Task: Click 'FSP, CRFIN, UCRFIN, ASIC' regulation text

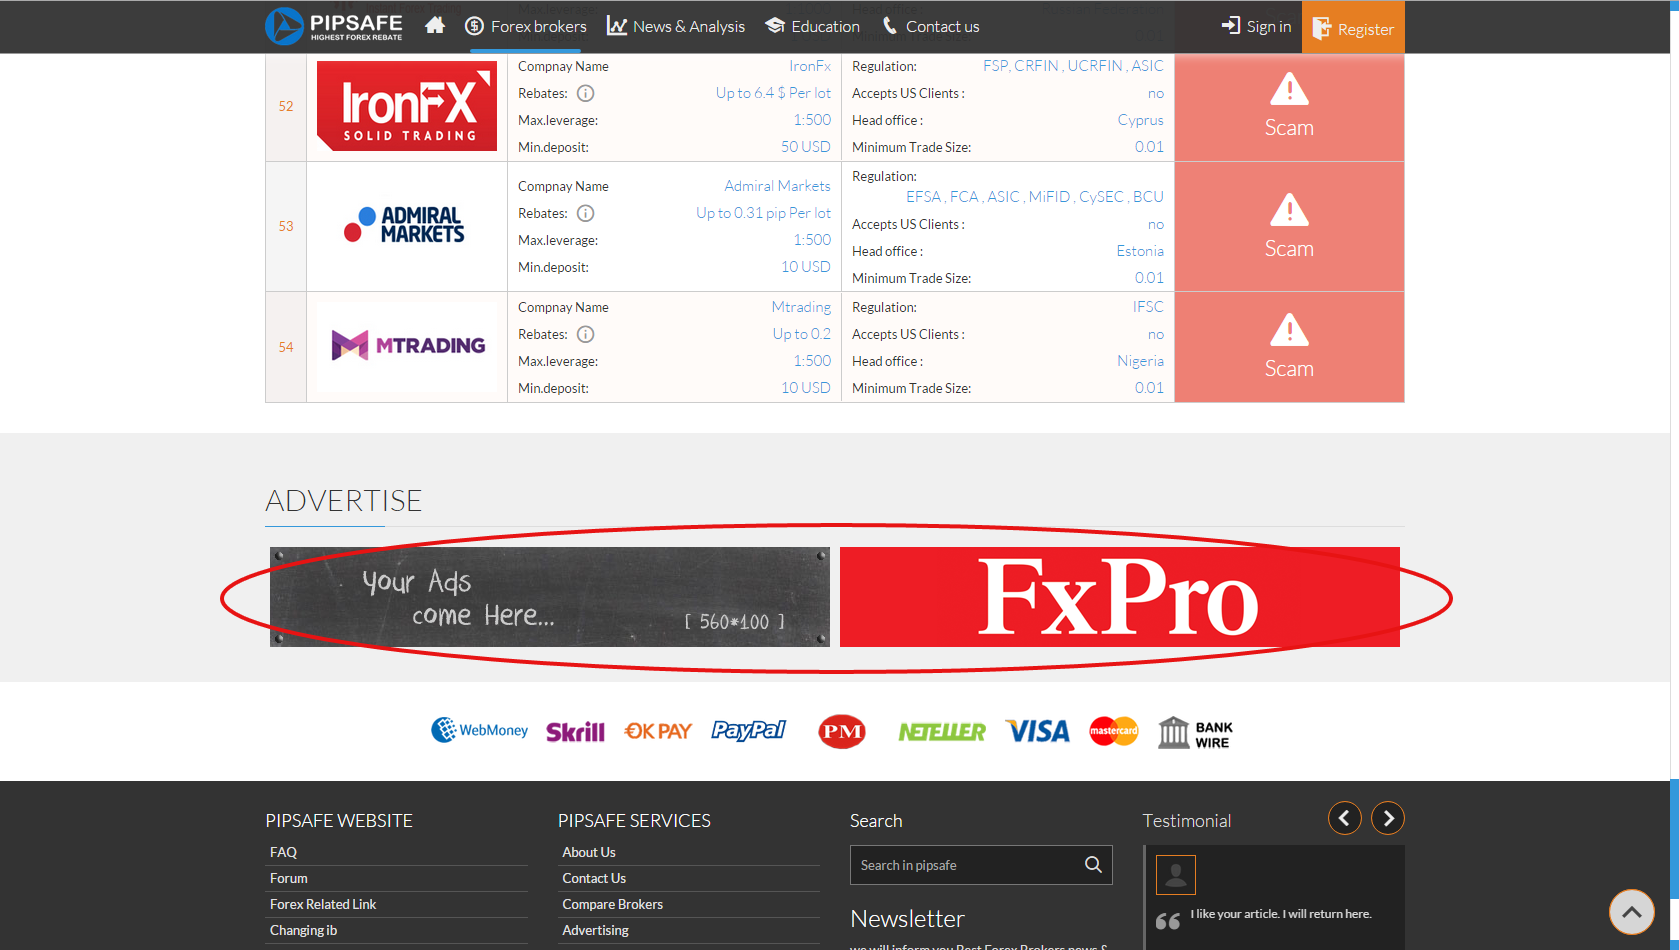Action: click(1073, 66)
